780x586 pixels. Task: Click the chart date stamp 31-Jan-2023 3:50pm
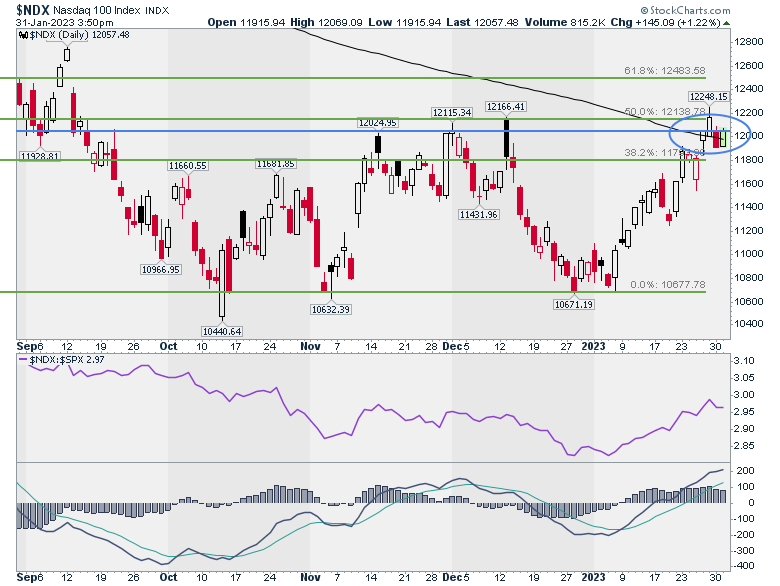(x=65, y=22)
